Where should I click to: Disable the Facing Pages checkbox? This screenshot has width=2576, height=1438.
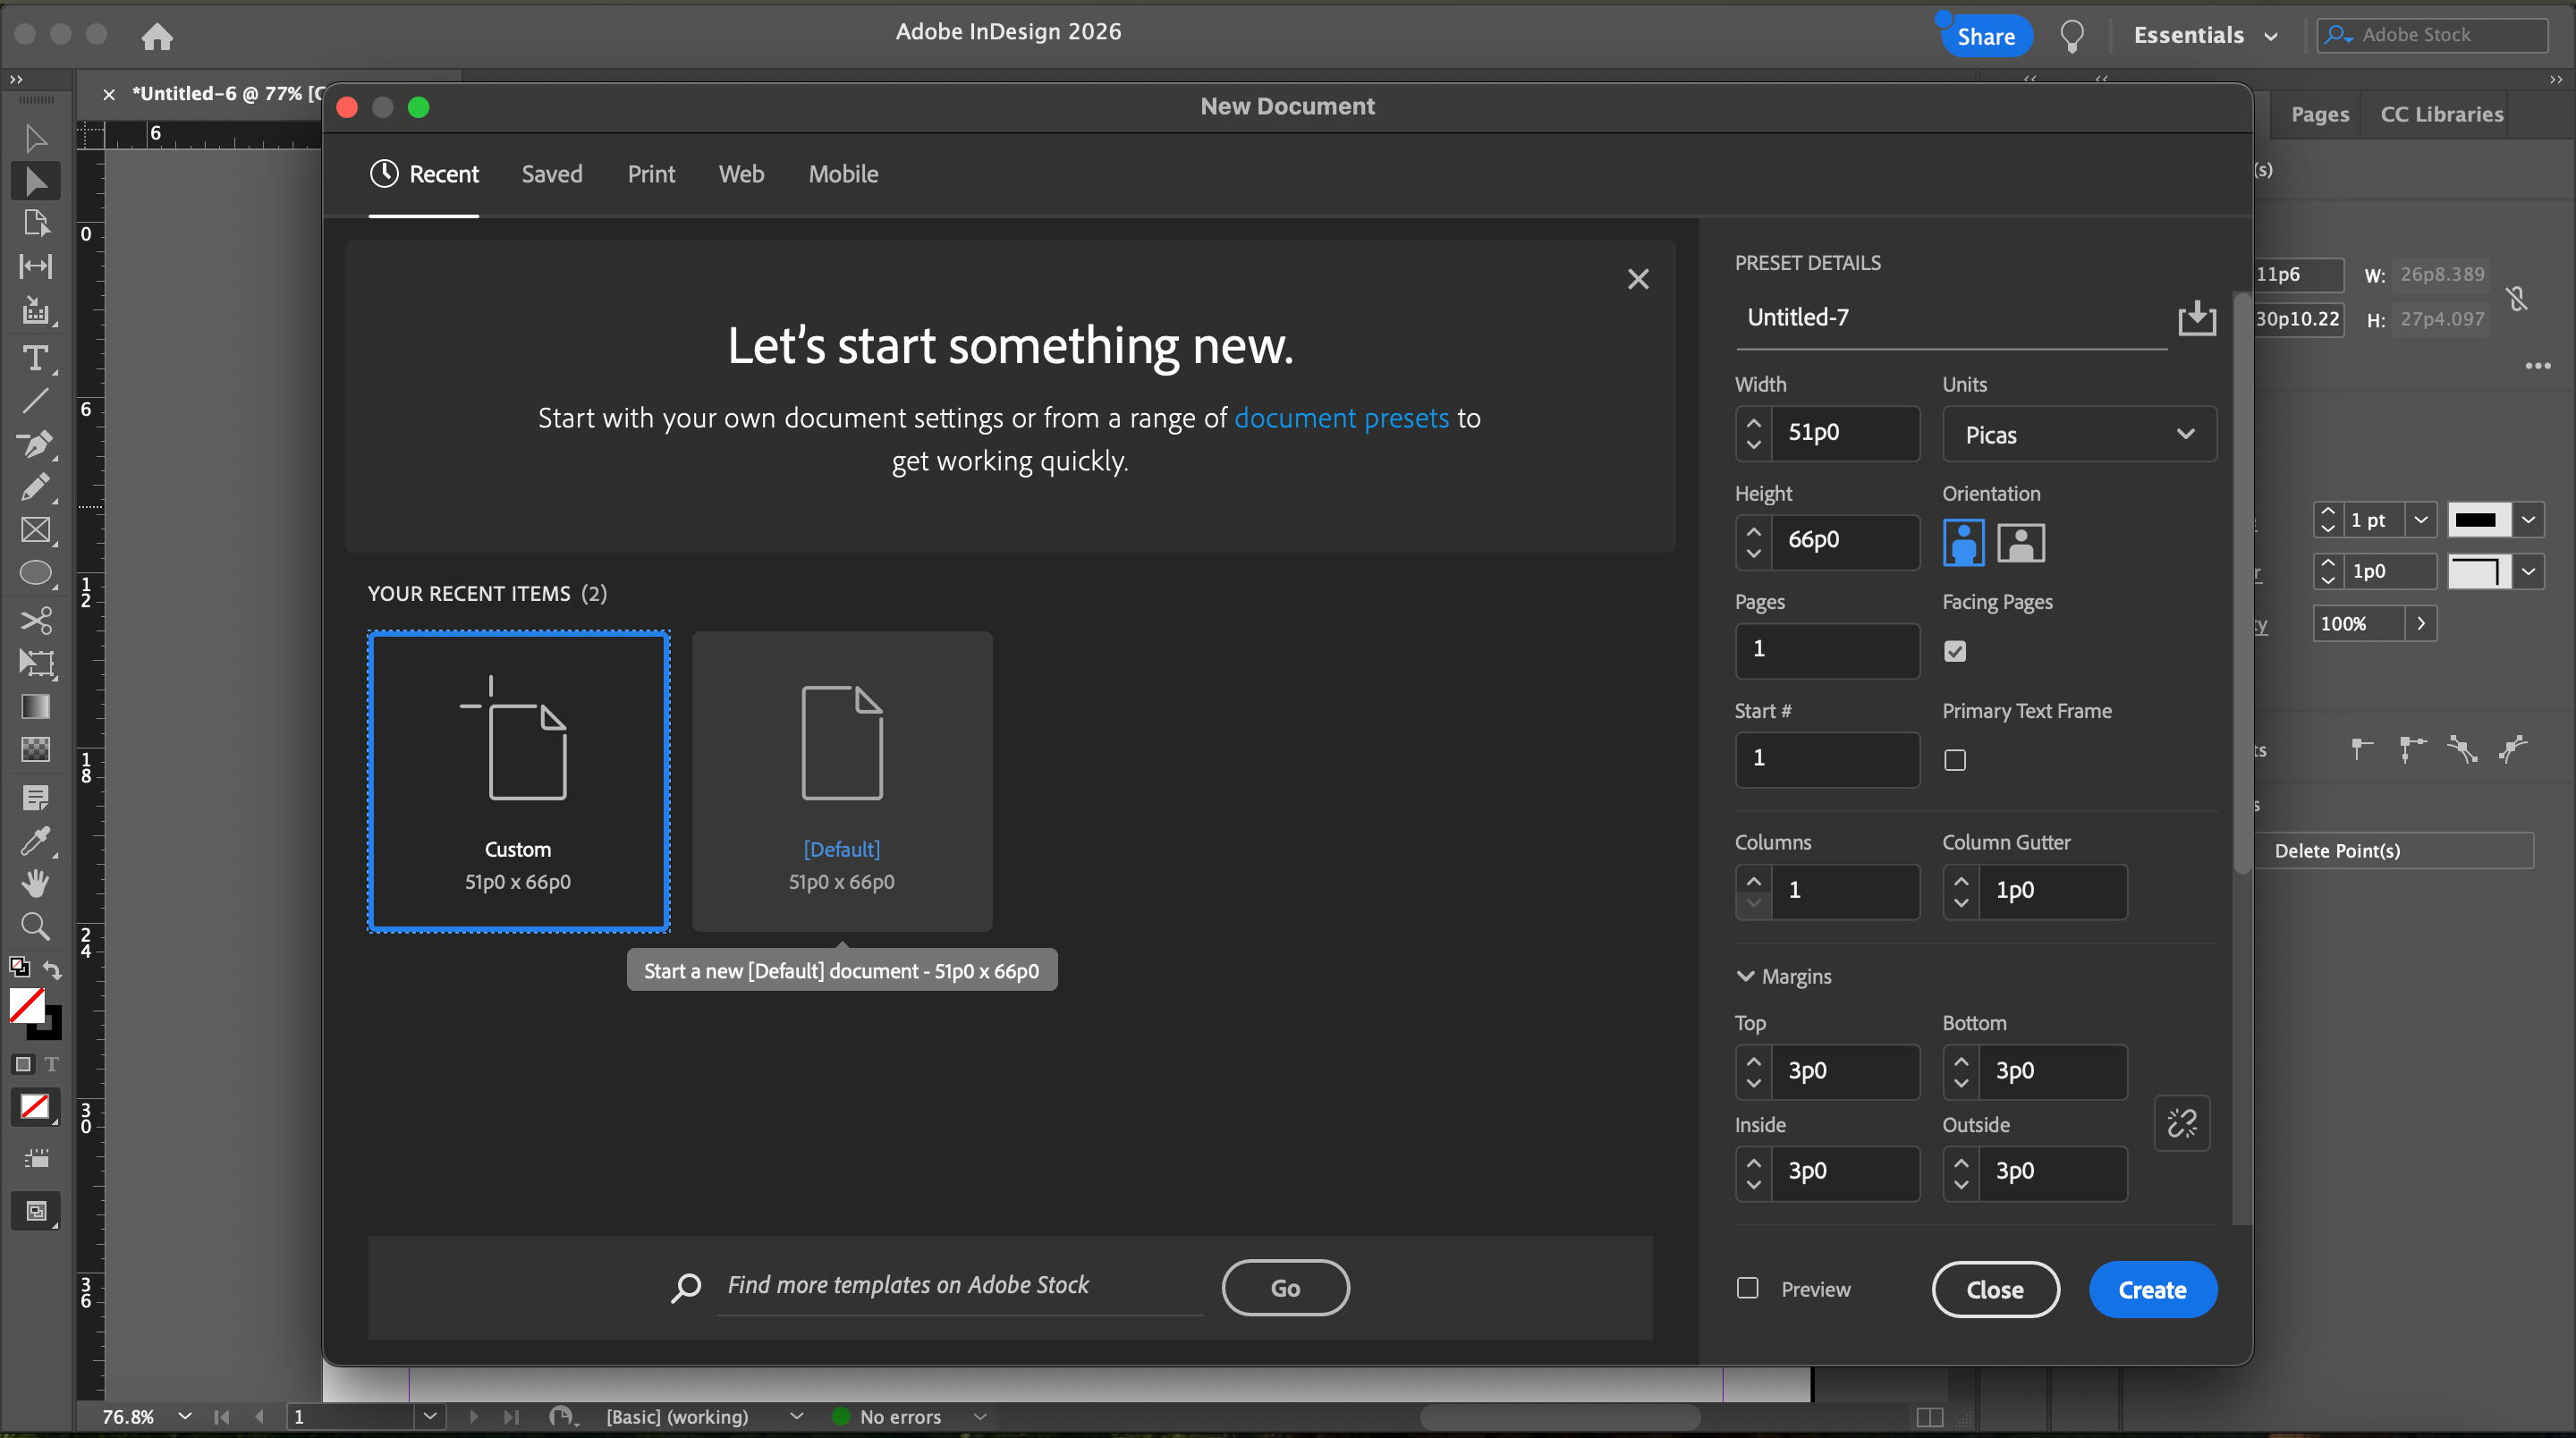click(x=1955, y=651)
